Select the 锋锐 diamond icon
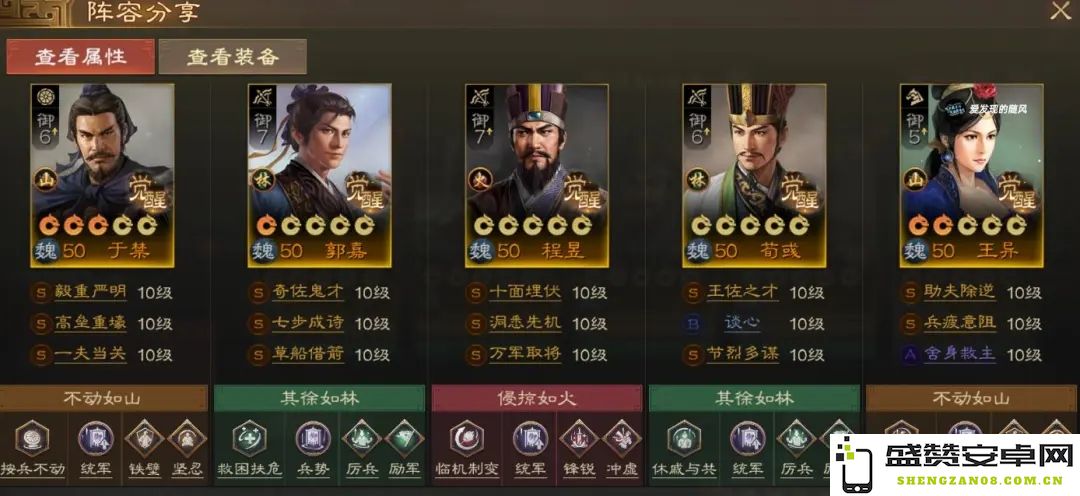 coord(579,439)
